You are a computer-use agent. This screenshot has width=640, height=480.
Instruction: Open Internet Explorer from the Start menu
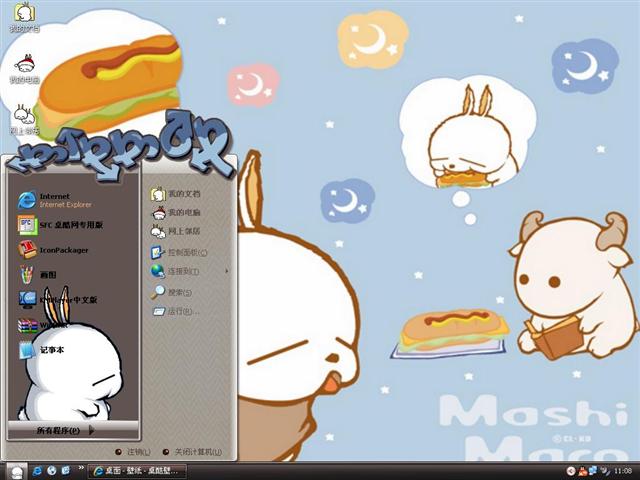pyautogui.click(x=55, y=200)
